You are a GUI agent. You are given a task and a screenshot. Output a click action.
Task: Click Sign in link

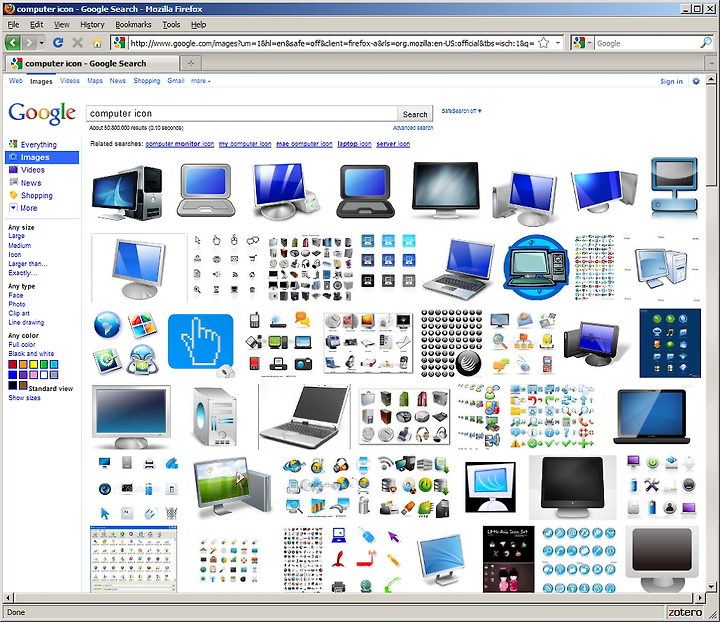671,81
